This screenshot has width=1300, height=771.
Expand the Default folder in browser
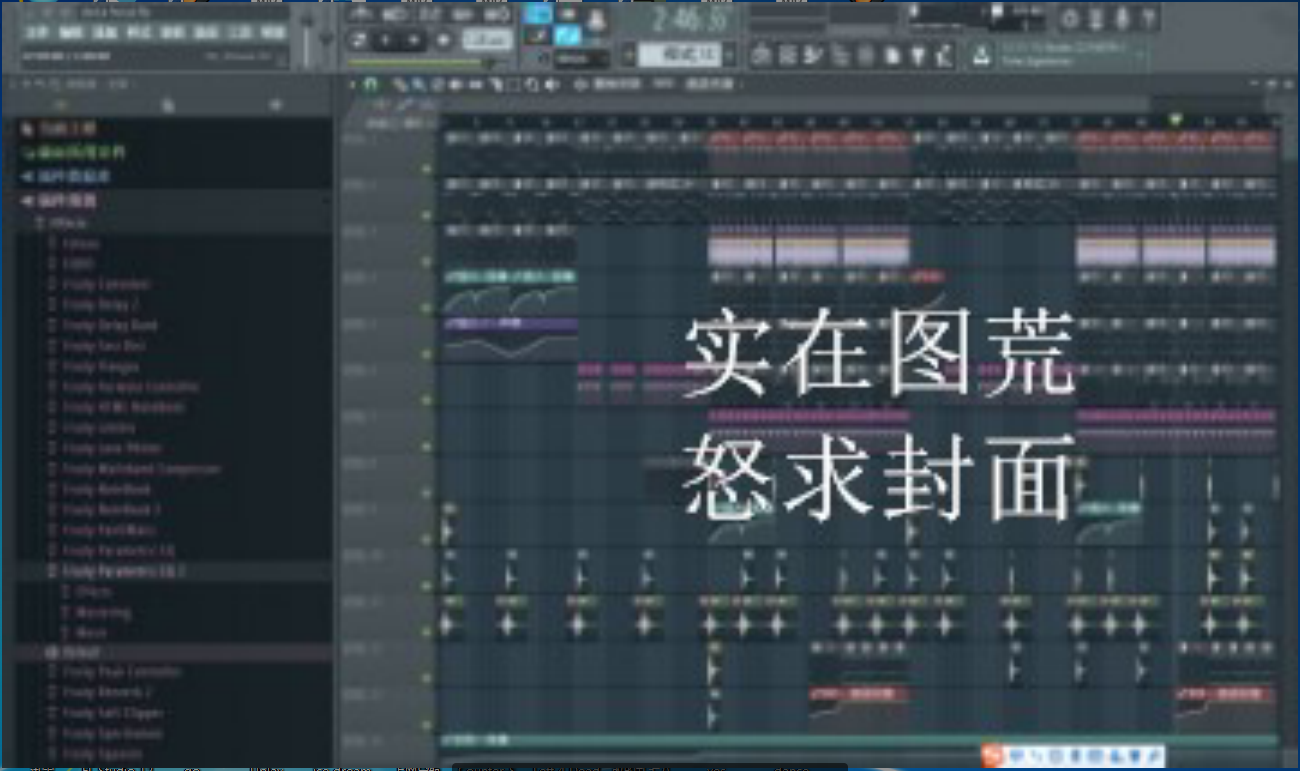pos(72,651)
